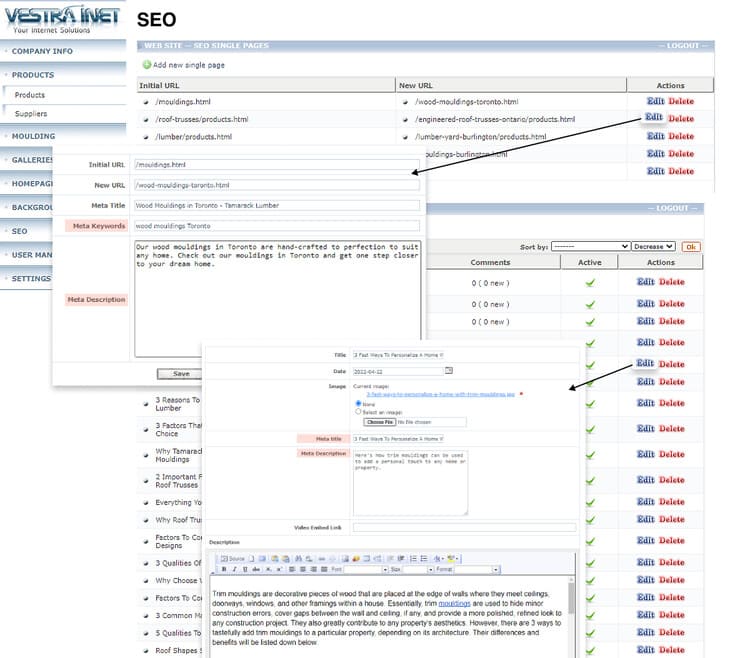Click into the New URL field
This screenshot has height=658, width=750.
(277, 185)
